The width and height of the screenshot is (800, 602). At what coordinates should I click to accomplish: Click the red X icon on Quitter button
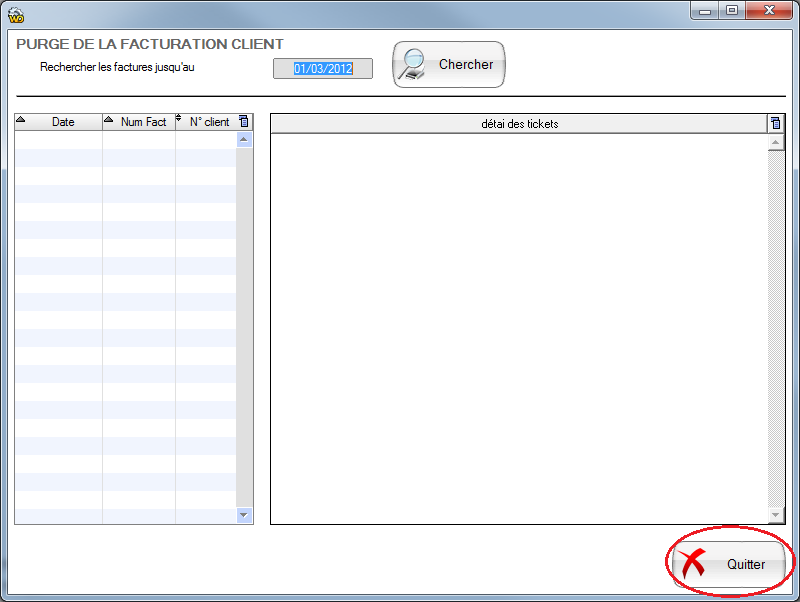click(x=694, y=562)
